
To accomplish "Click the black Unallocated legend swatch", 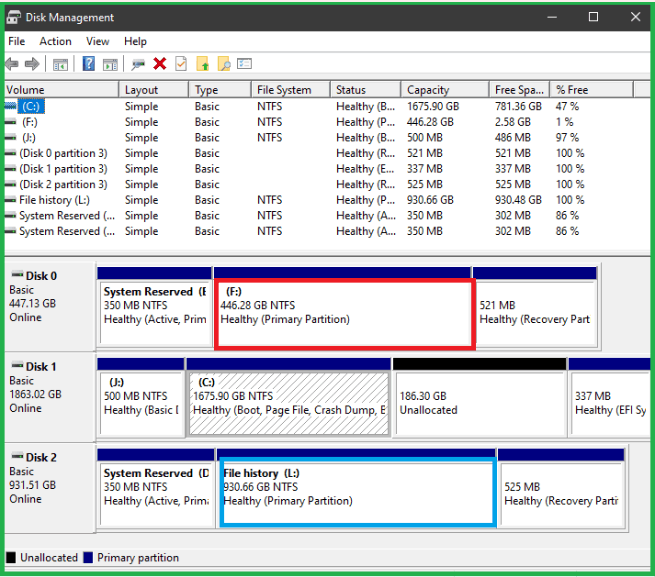I will click(x=11, y=557).
